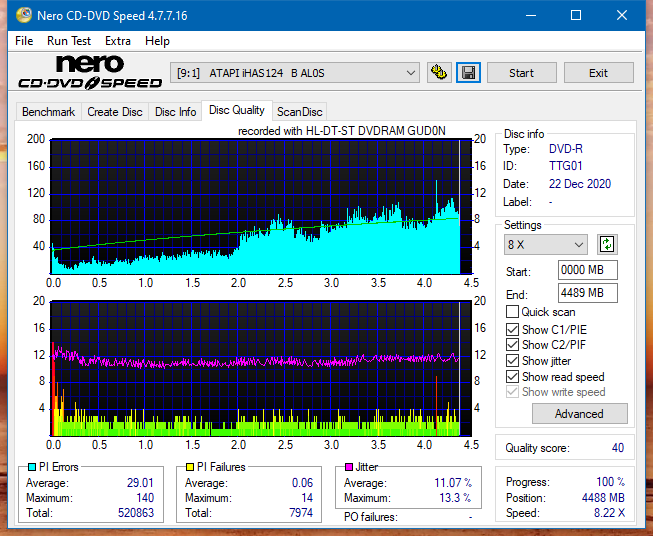This screenshot has width=653, height=536.
Task: Click the disabled Show write speed checkbox
Action: pos(512,392)
